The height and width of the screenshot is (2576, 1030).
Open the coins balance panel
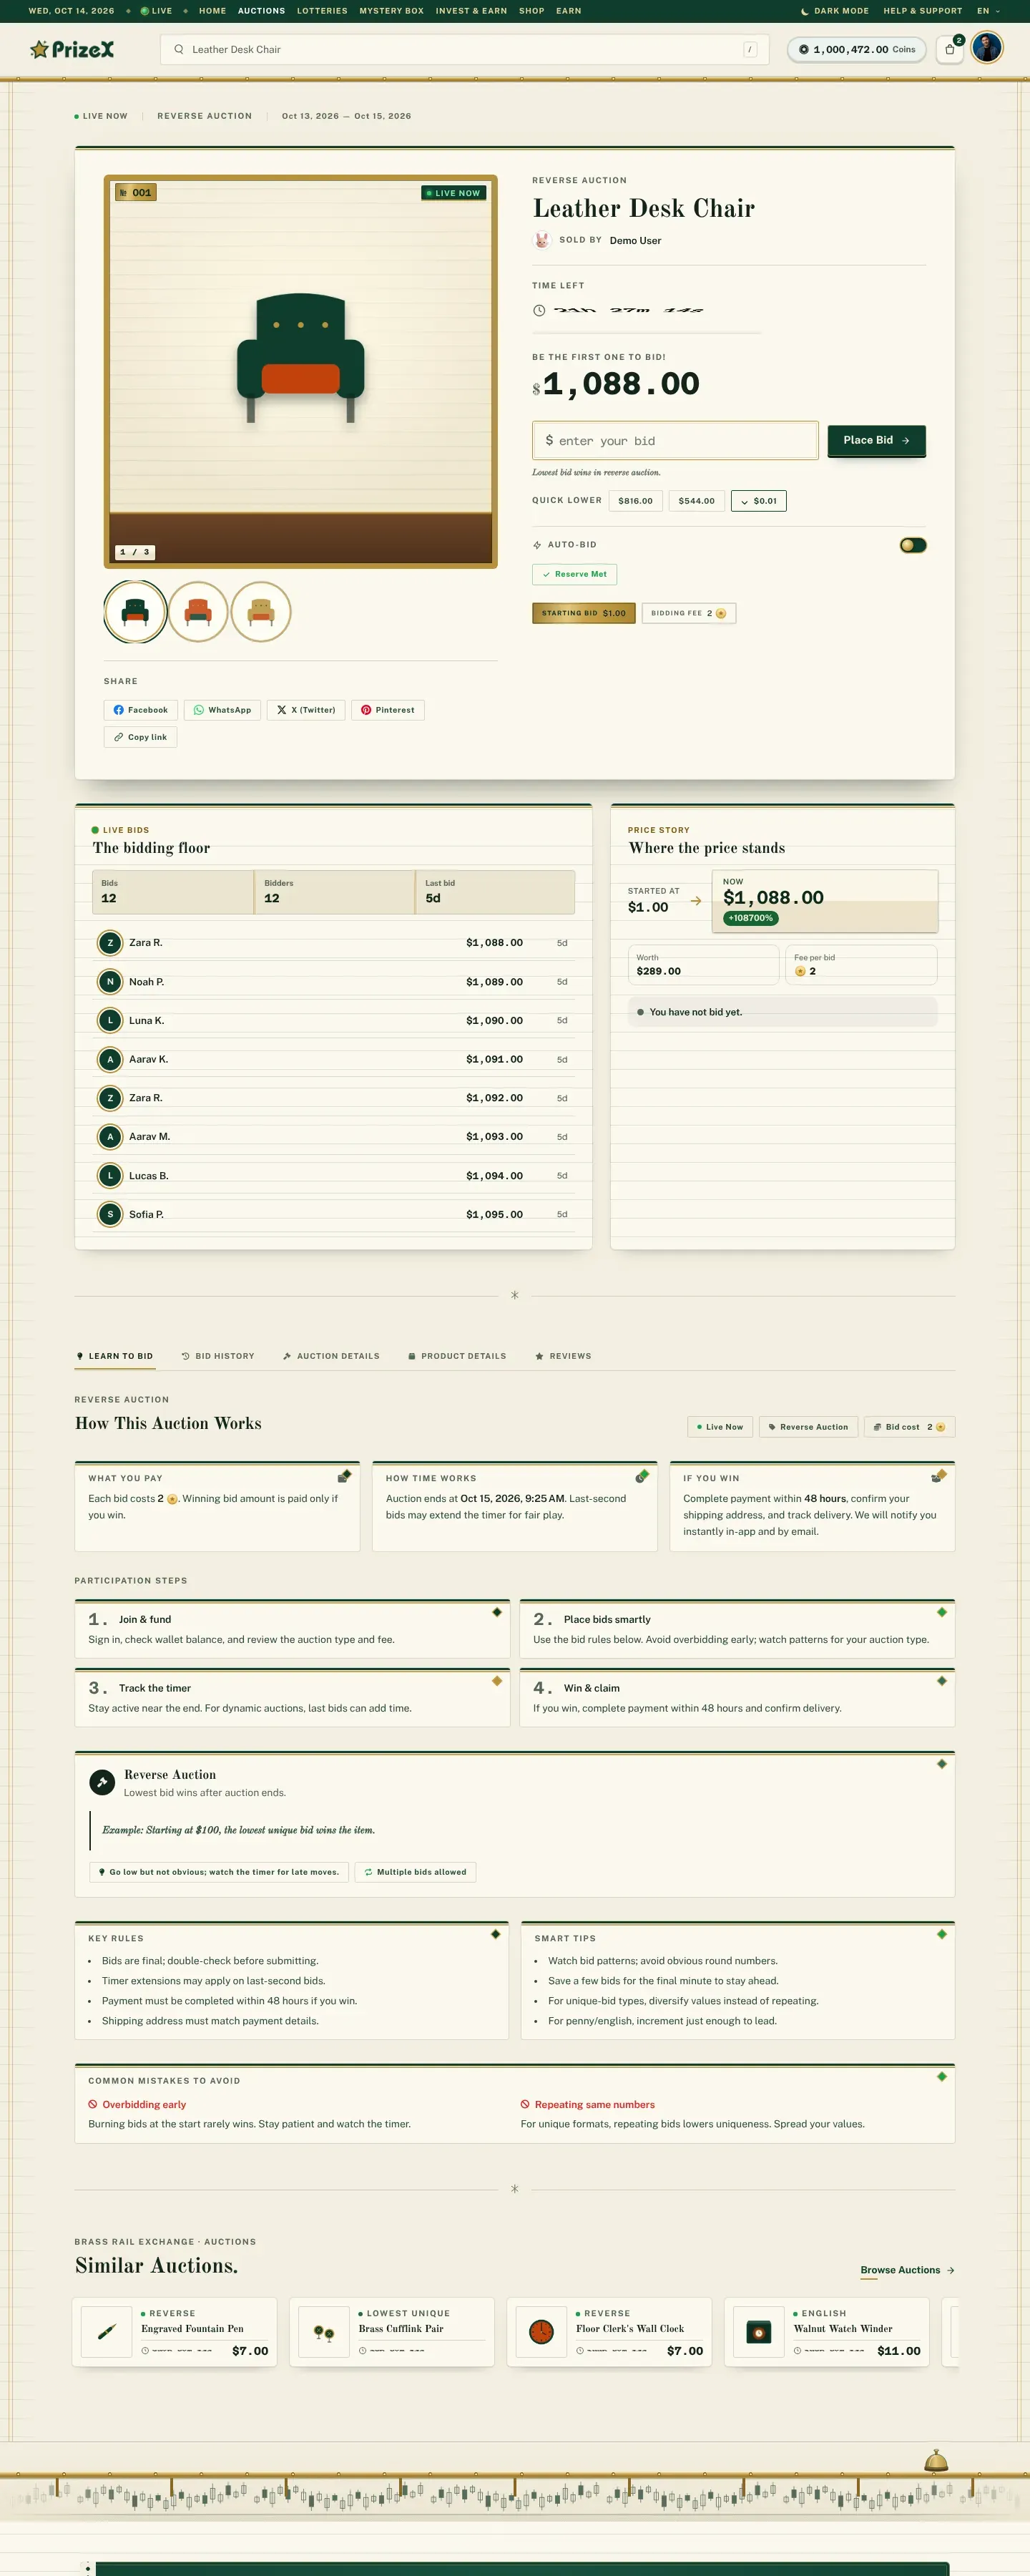click(857, 49)
